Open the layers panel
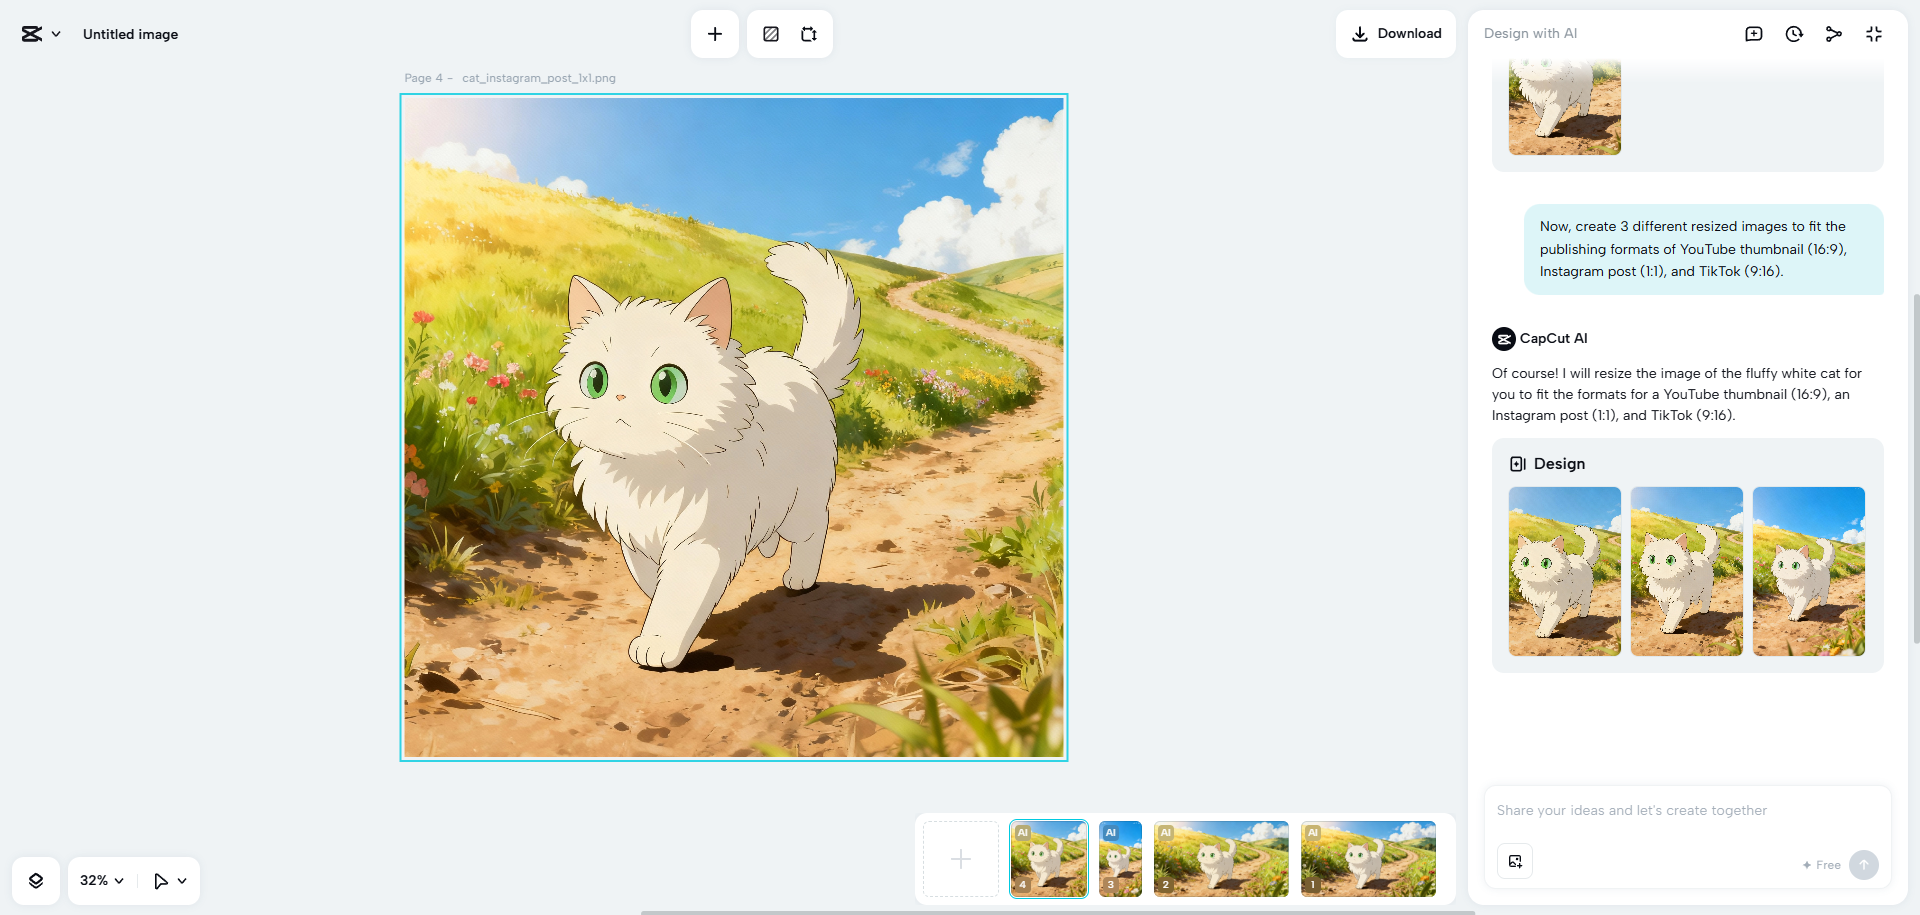Image resolution: width=1920 pixels, height=915 pixels. tap(36, 881)
